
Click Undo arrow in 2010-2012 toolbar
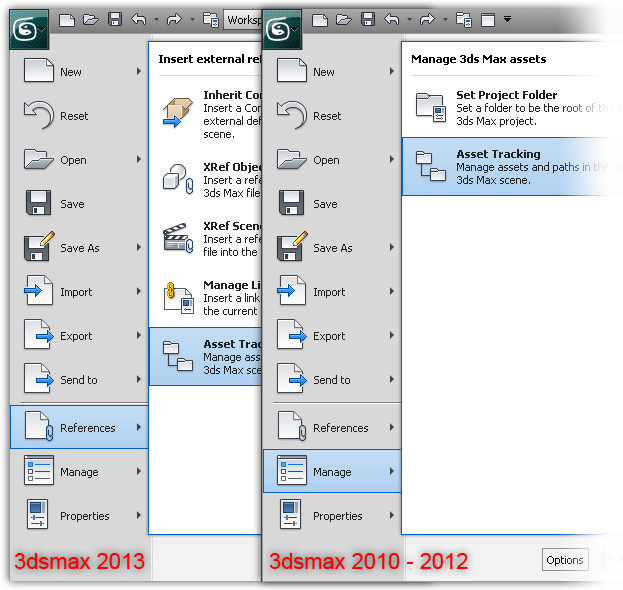392,19
